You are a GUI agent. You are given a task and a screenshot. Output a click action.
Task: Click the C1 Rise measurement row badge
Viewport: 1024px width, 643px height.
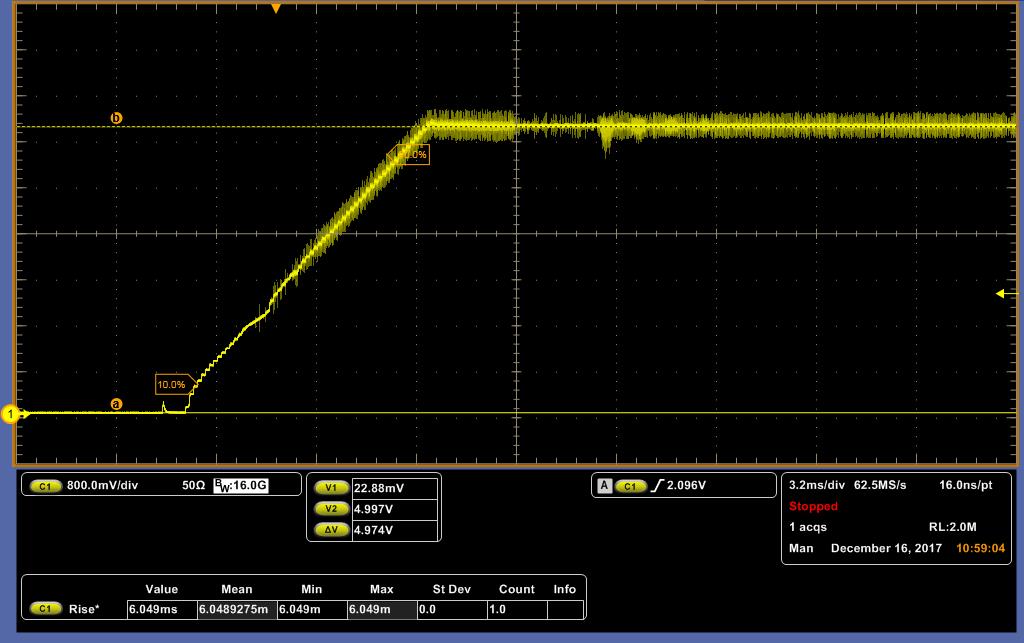pyautogui.click(x=45, y=609)
